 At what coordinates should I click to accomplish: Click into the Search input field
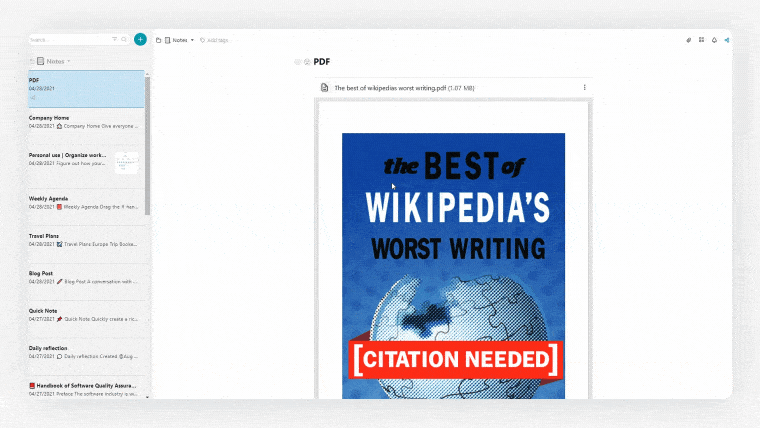69,39
